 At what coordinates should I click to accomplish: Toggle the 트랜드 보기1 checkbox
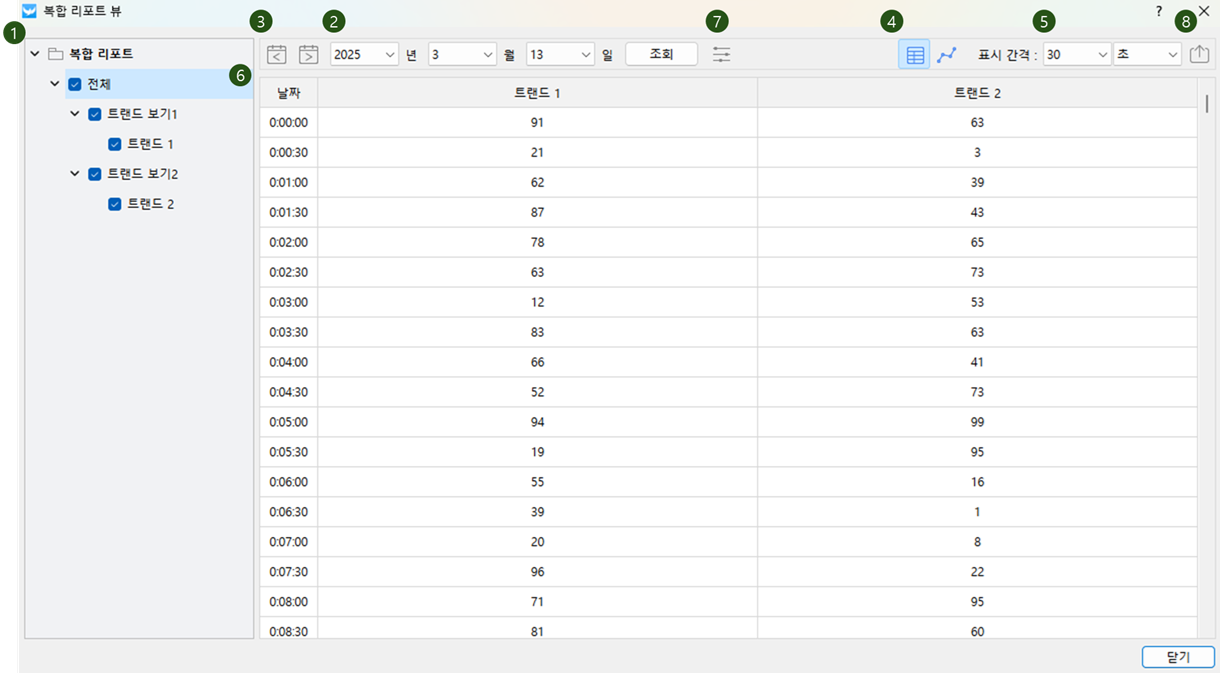click(95, 114)
